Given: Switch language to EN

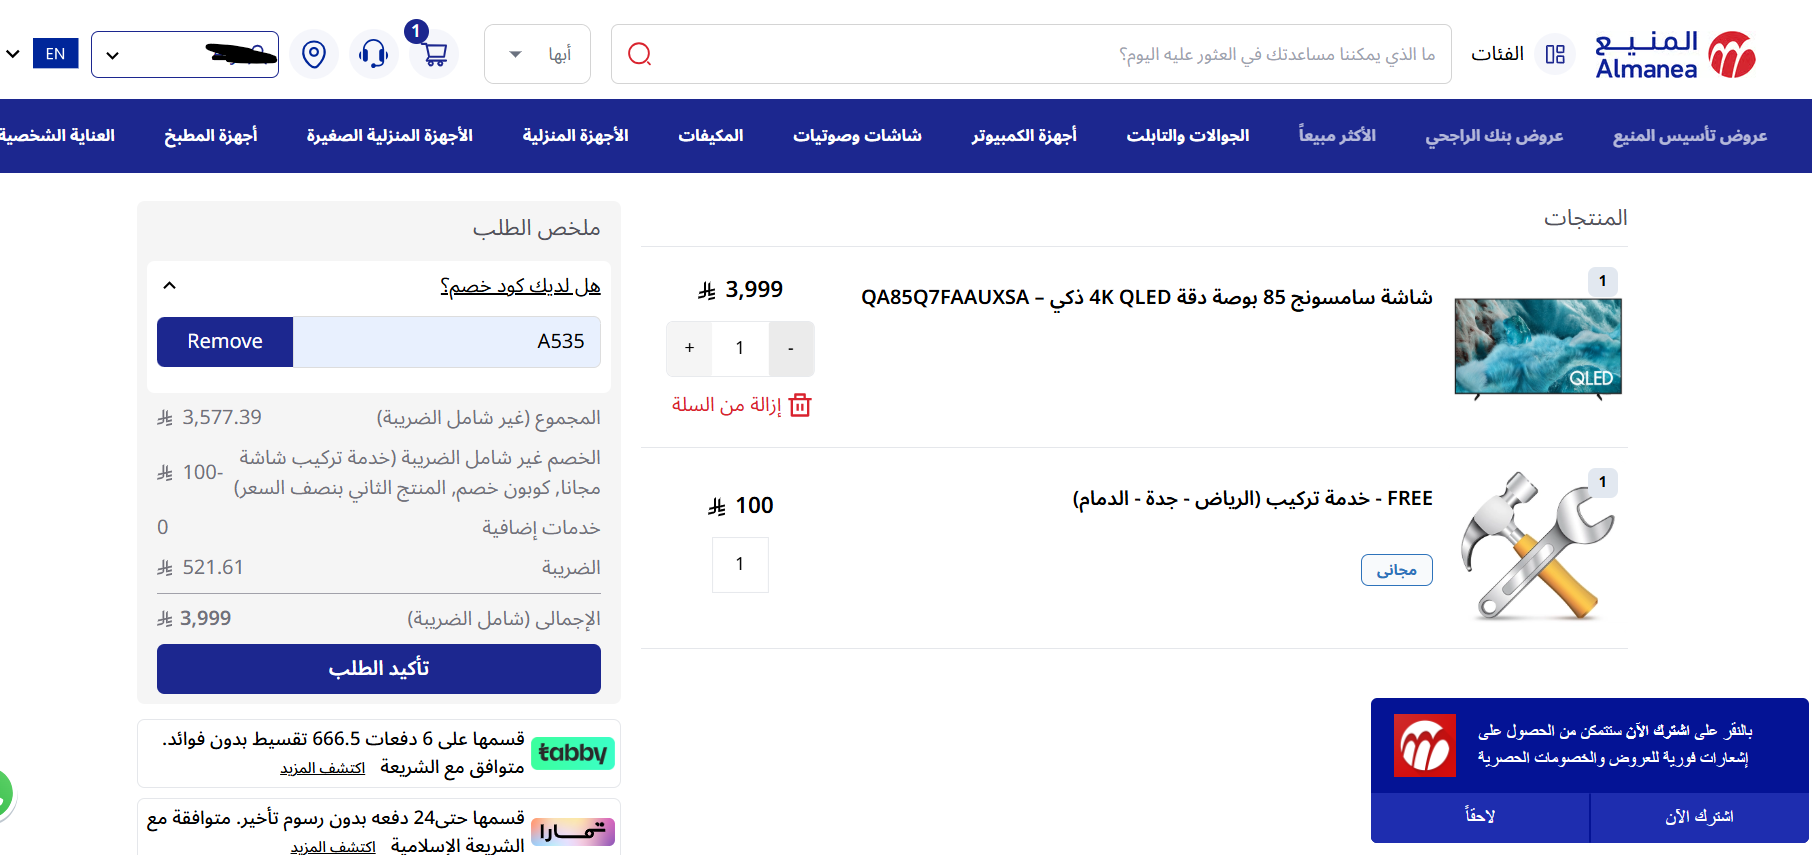Looking at the screenshot, I should pos(56,54).
